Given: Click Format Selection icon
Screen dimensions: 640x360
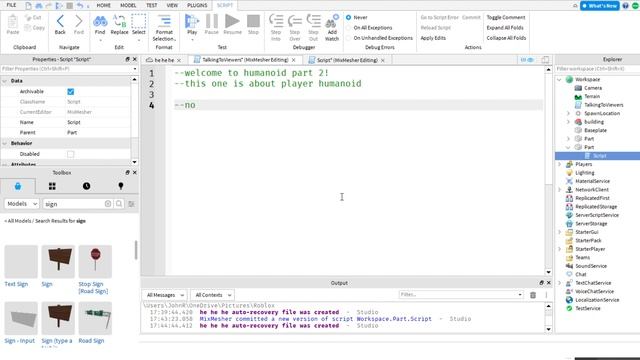Looking at the screenshot, I should 164,21.
